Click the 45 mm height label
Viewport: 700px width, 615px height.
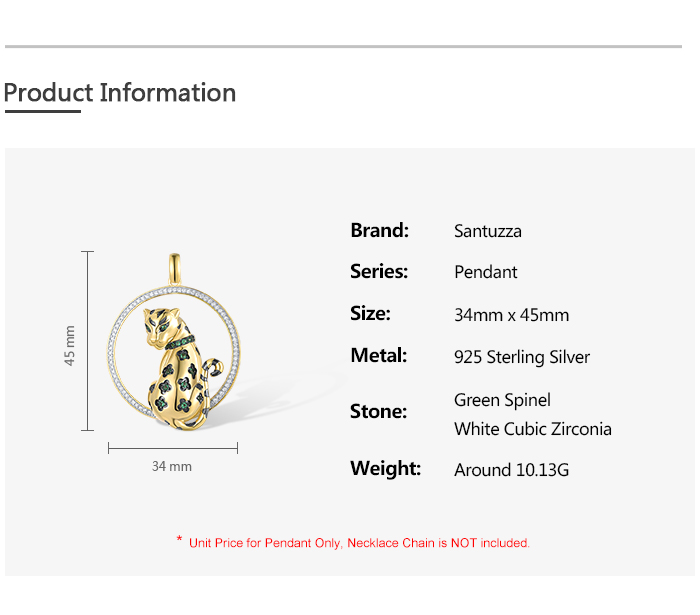click(71, 345)
